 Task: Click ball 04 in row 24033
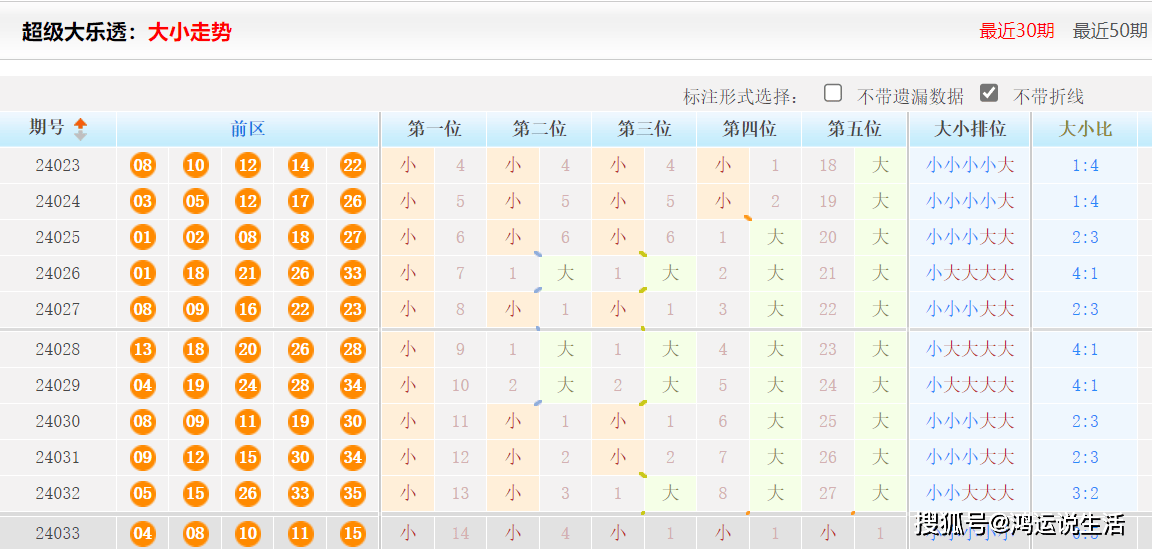click(143, 533)
